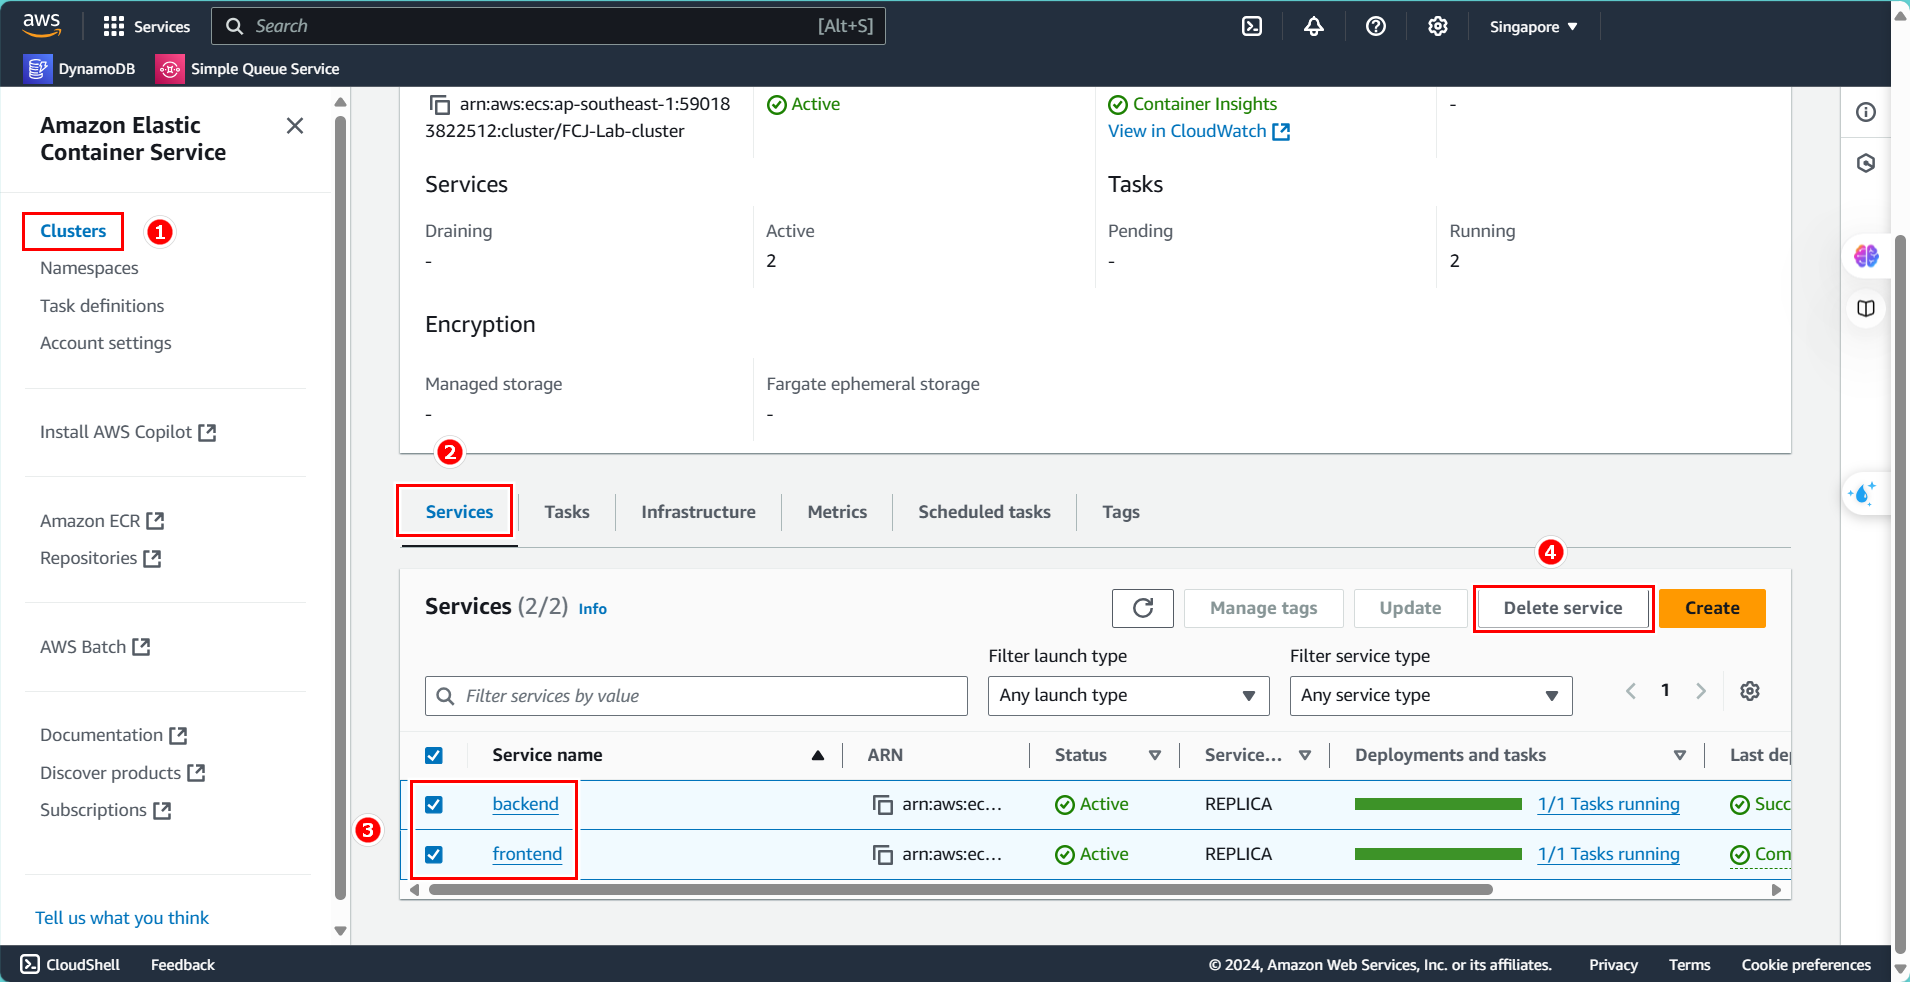1910x982 pixels.
Task: Open the settings gear in top bar
Action: (x=1438, y=27)
